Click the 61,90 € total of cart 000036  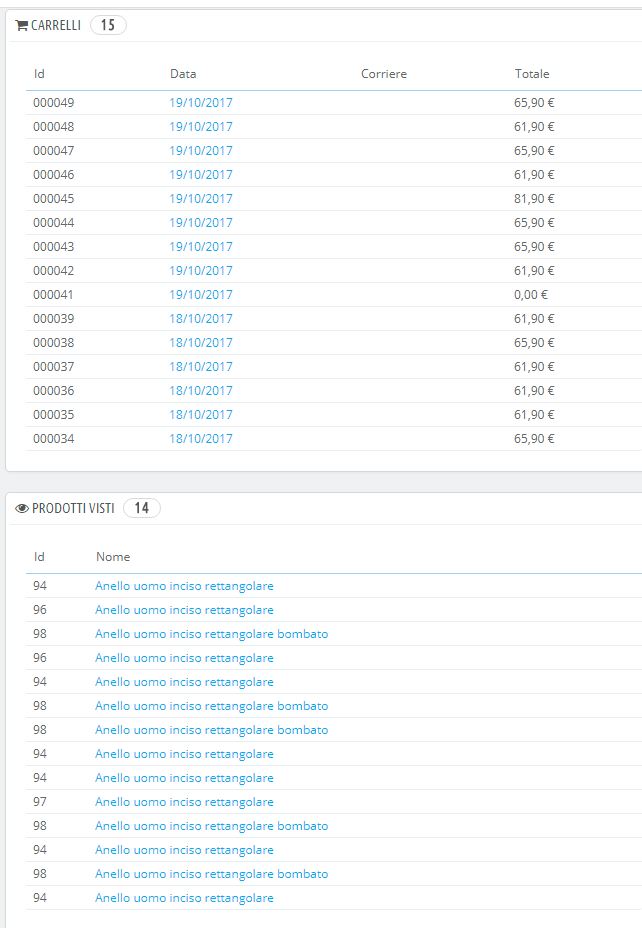pyautogui.click(x=534, y=391)
